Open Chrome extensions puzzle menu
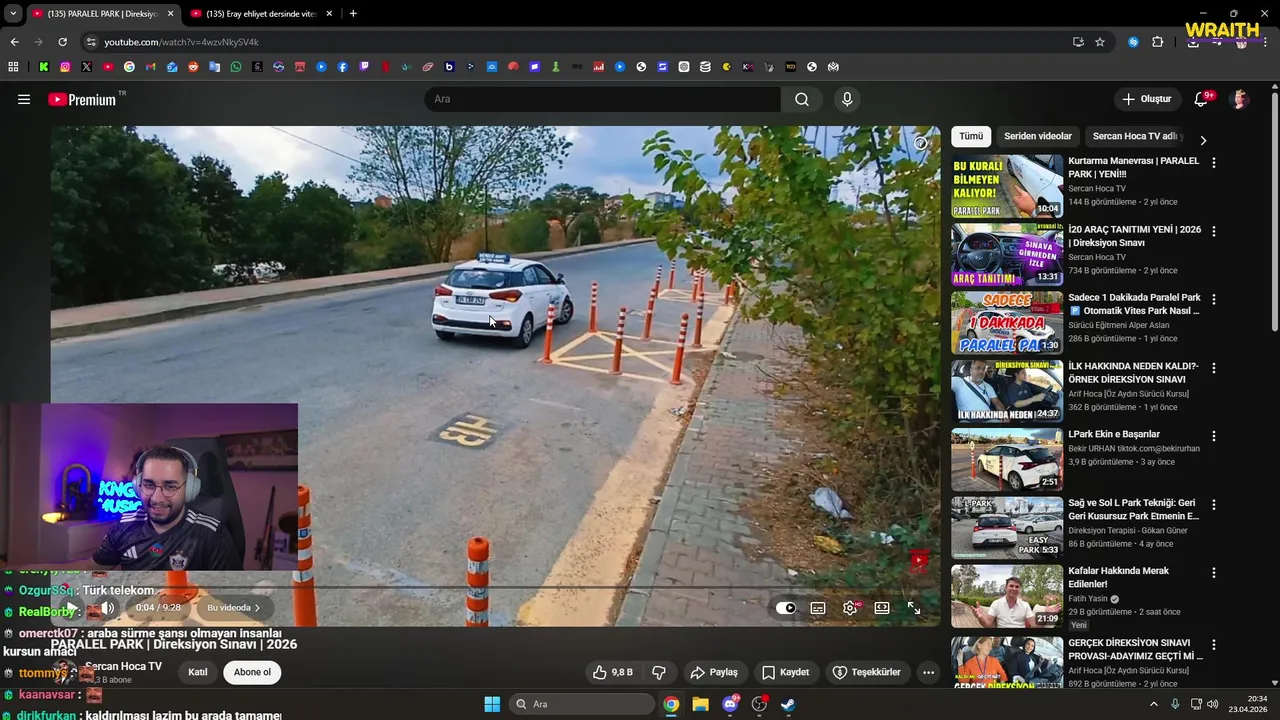Viewport: 1280px width, 720px height. [1158, 42]
